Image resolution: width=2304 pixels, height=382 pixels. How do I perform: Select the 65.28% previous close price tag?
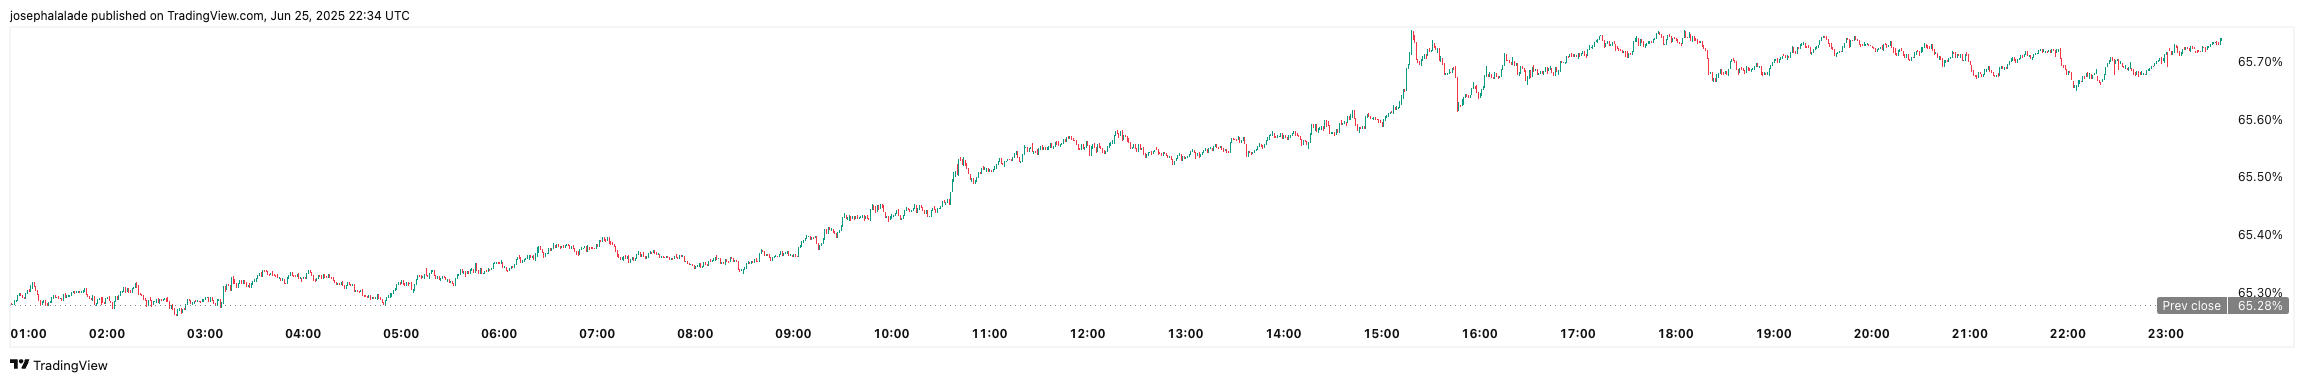(x=2260, y=306)
